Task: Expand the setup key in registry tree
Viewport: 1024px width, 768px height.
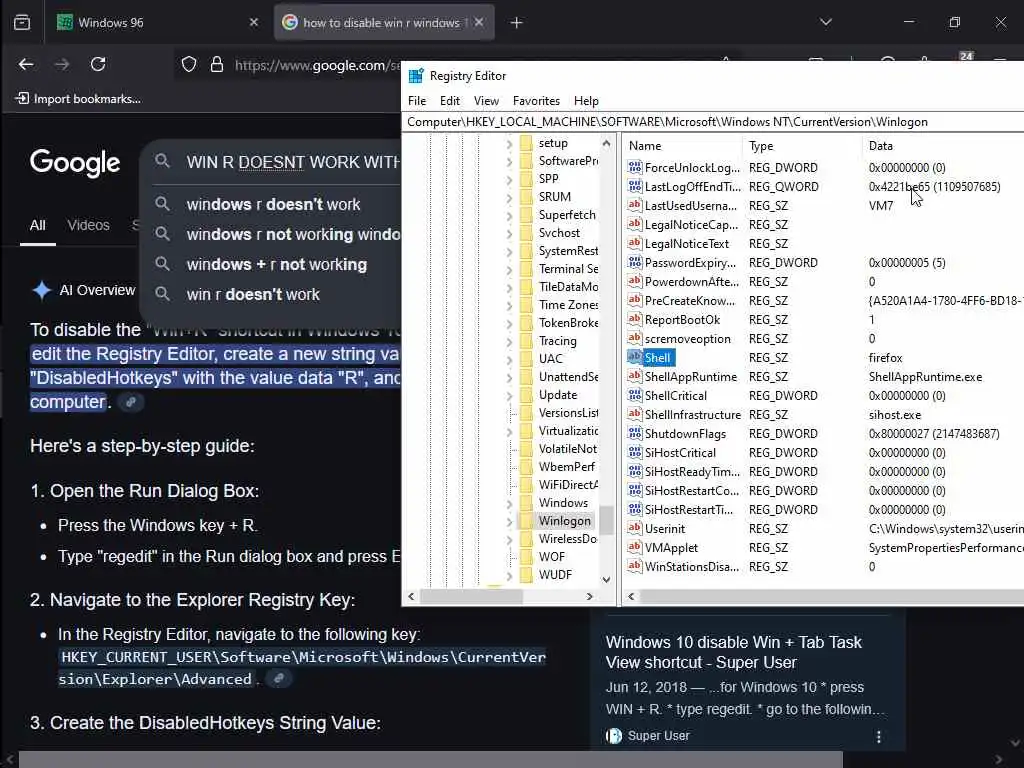Action: click(509, 144)
